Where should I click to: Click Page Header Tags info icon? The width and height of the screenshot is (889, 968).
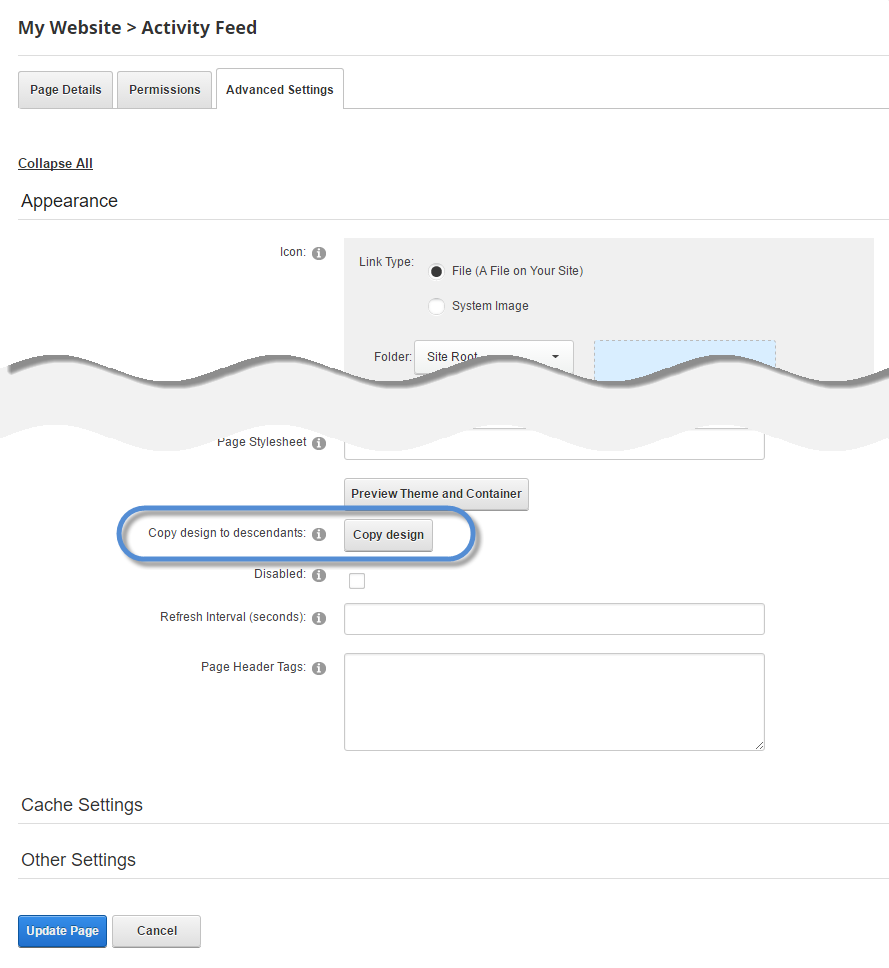(319, 667)
